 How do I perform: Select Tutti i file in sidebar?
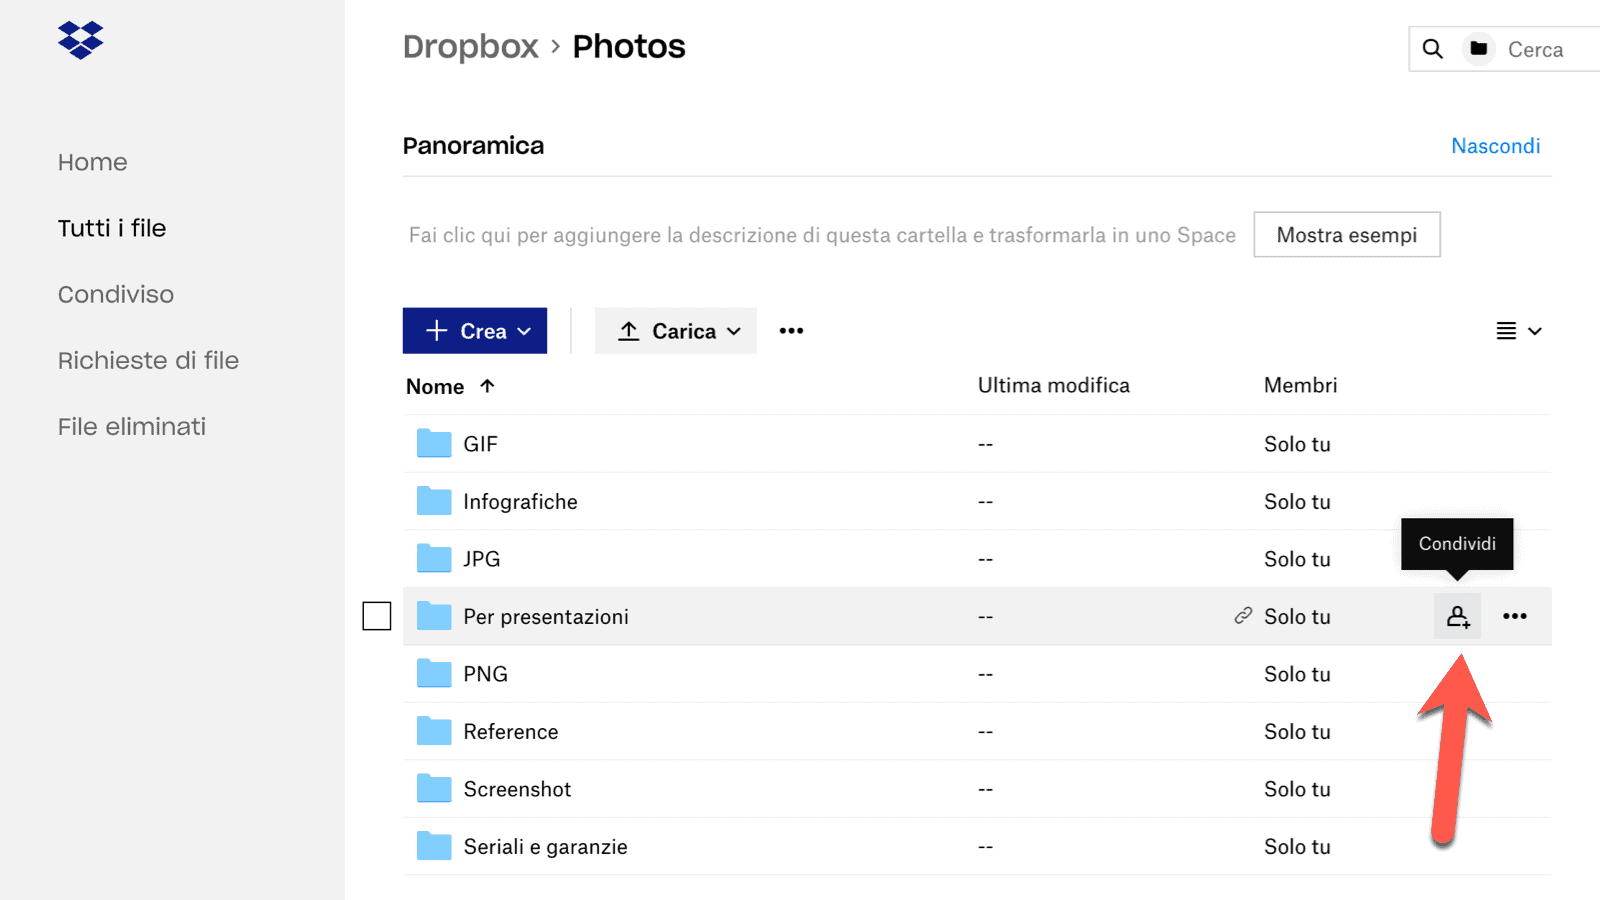[x=112, y=228]
